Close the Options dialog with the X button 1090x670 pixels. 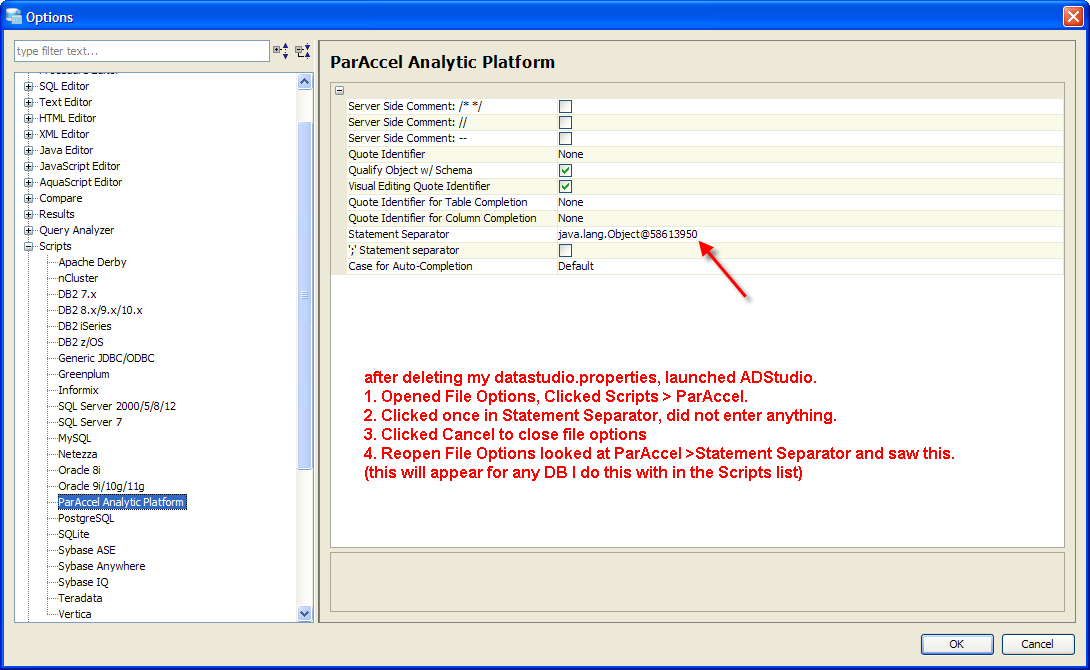click(1073, 16)
